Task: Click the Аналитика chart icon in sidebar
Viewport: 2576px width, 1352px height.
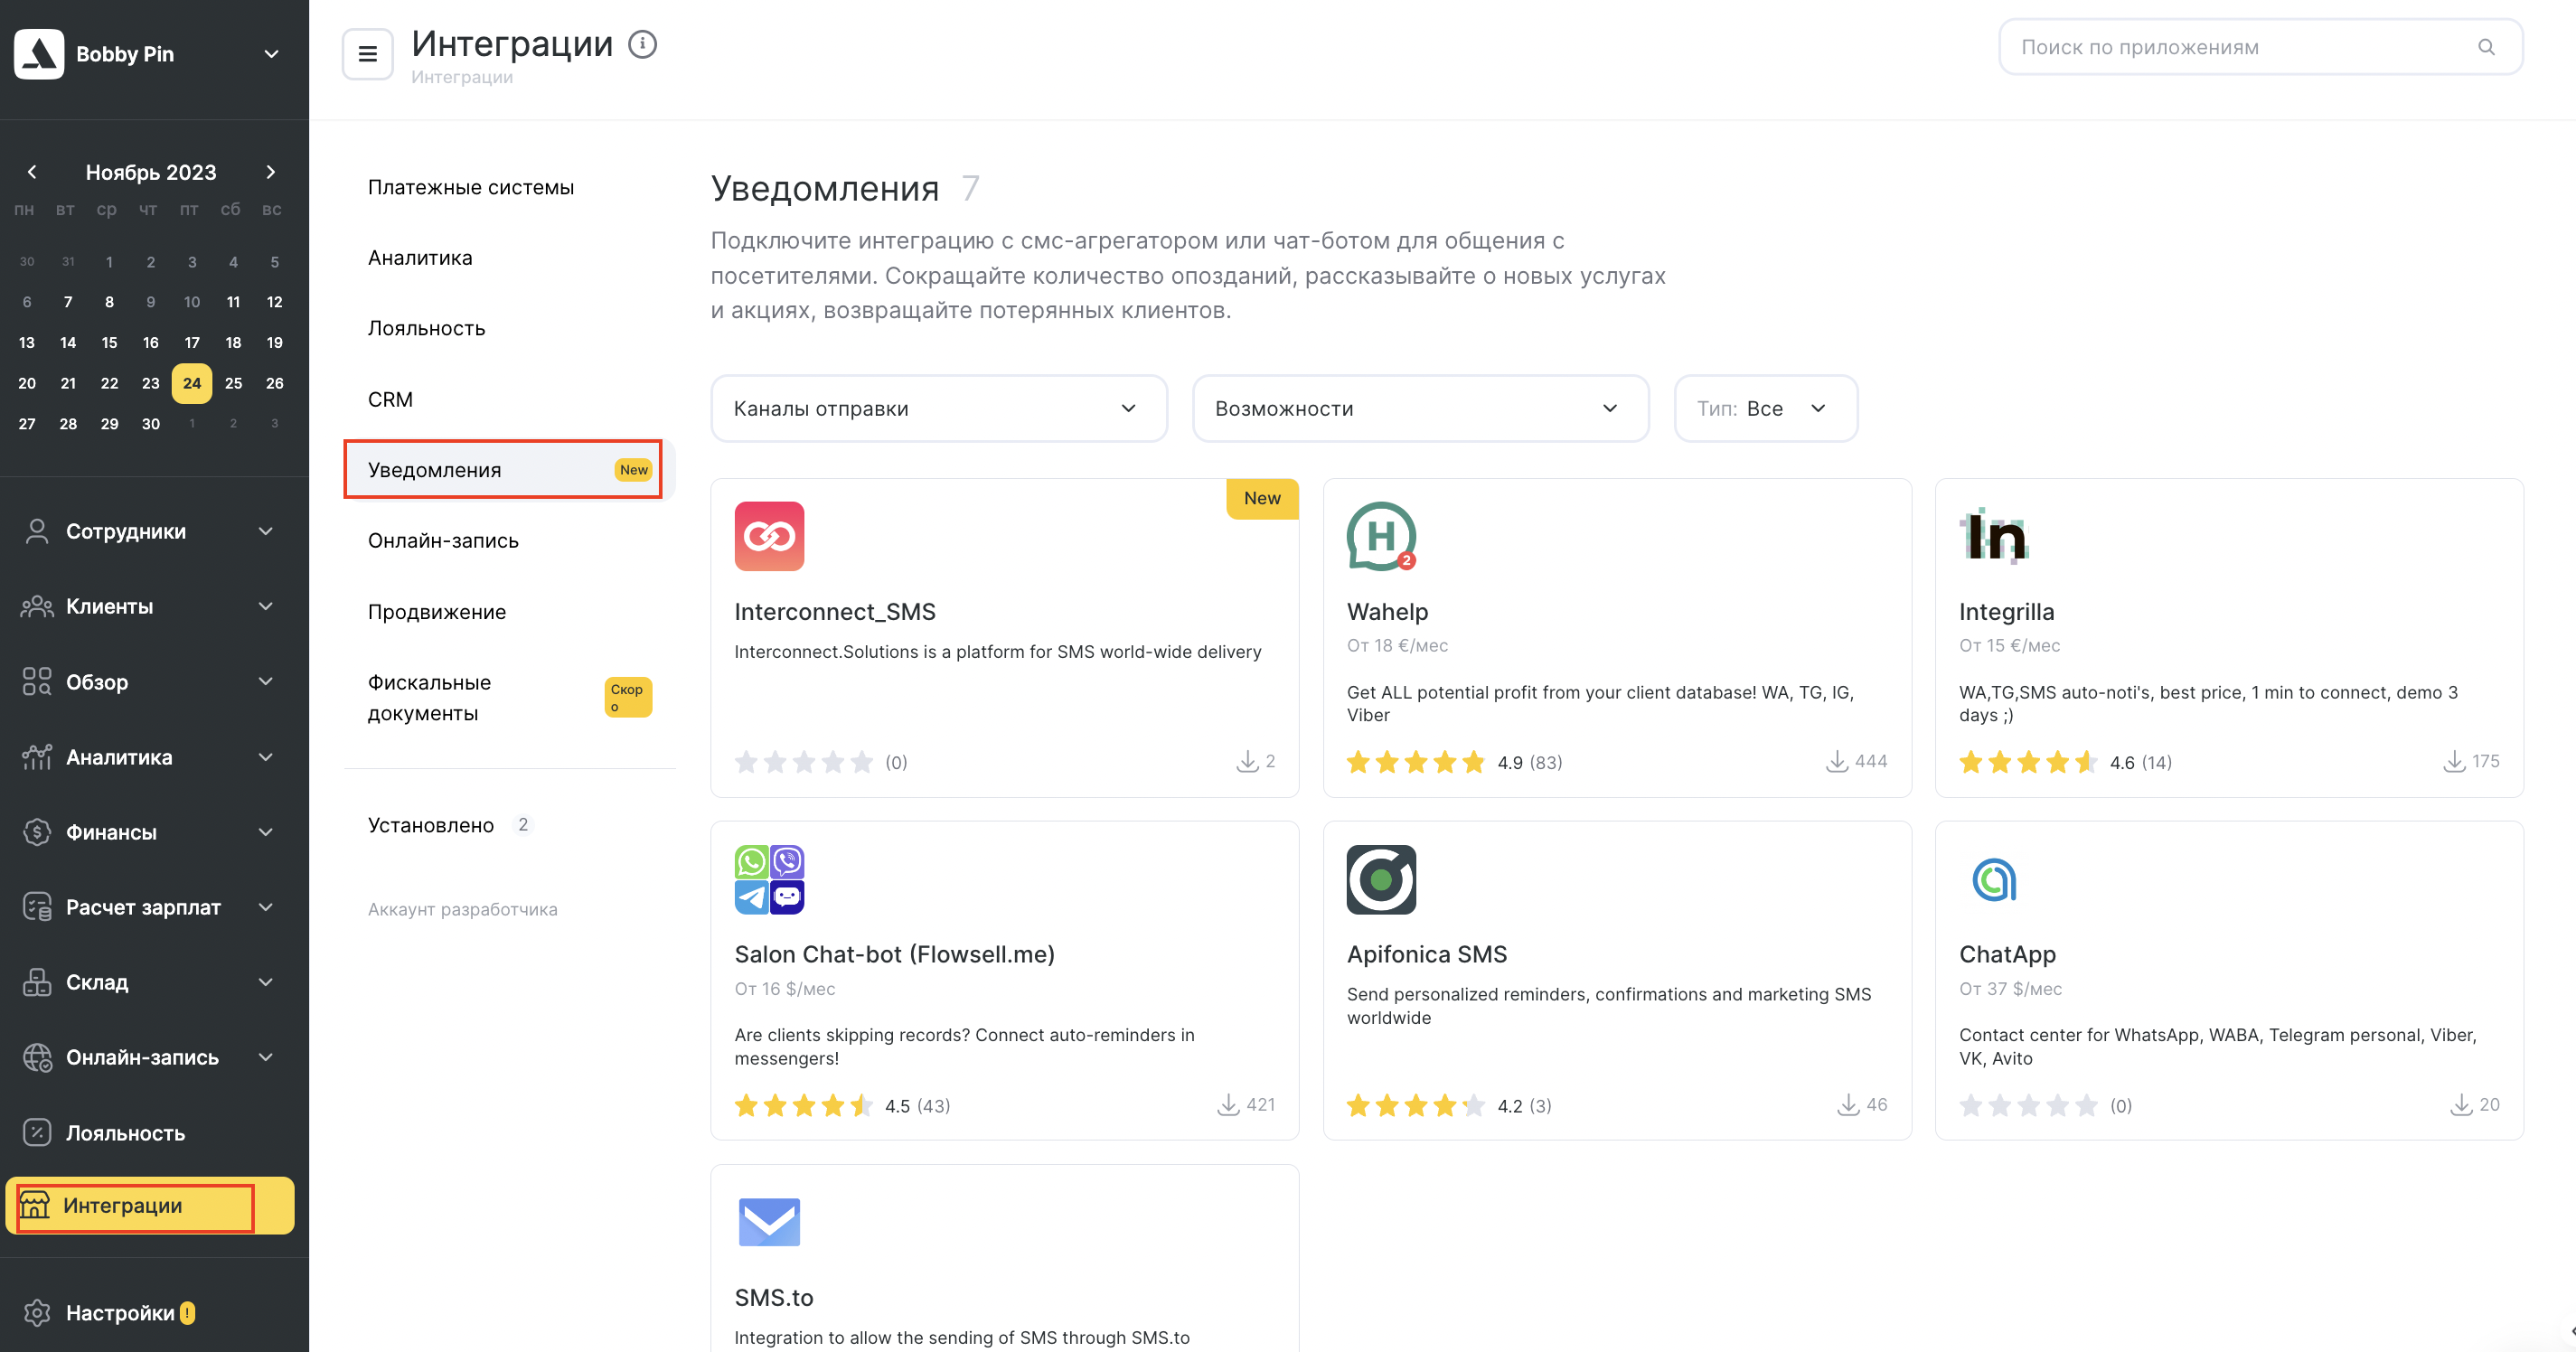Action: (37, 757)
